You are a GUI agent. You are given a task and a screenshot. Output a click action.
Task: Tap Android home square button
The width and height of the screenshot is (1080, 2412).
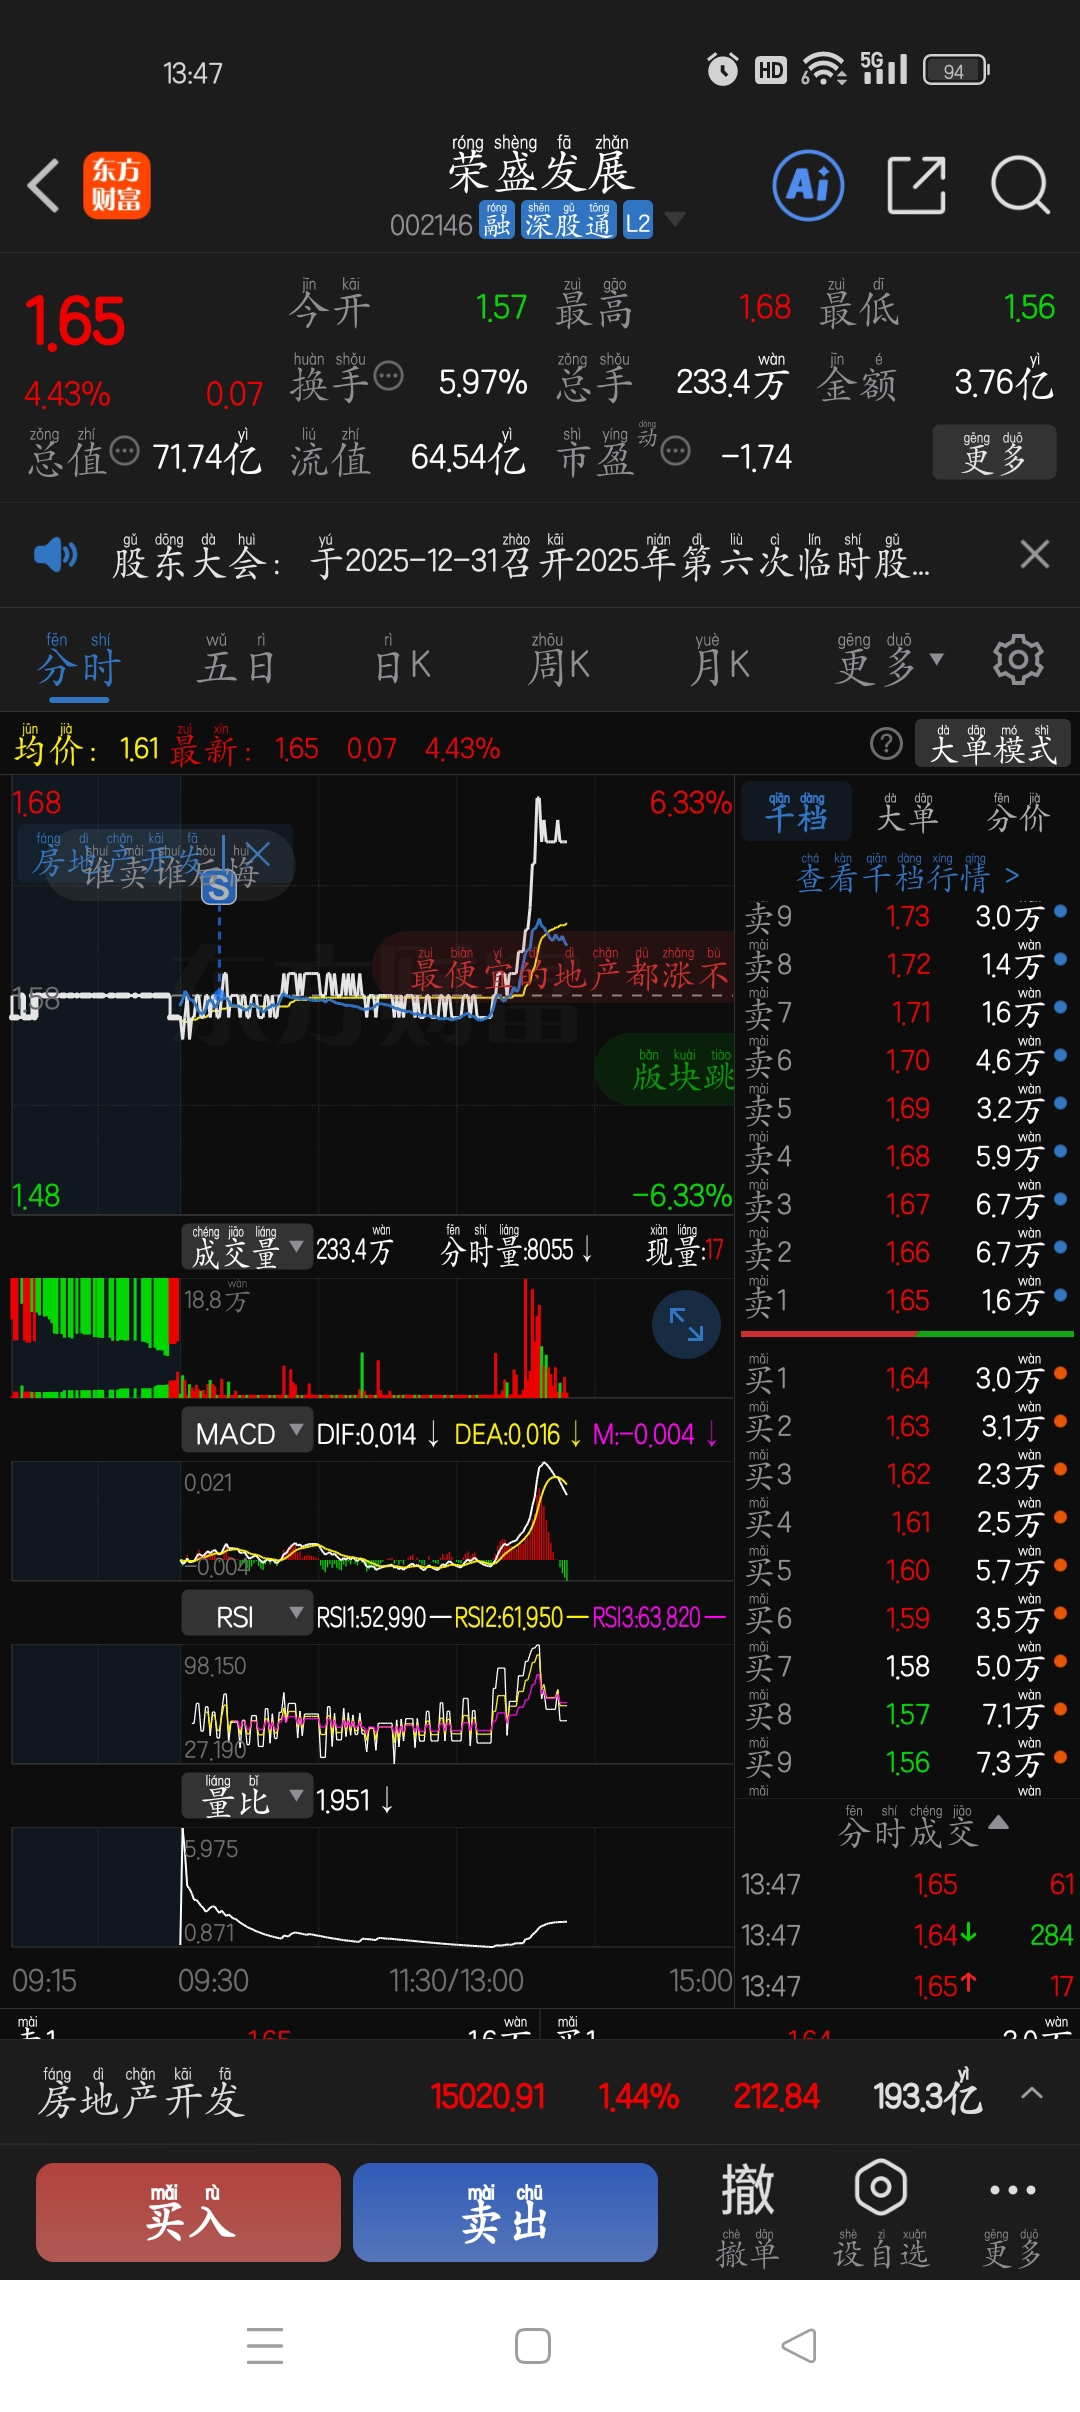pos(533,2346)
